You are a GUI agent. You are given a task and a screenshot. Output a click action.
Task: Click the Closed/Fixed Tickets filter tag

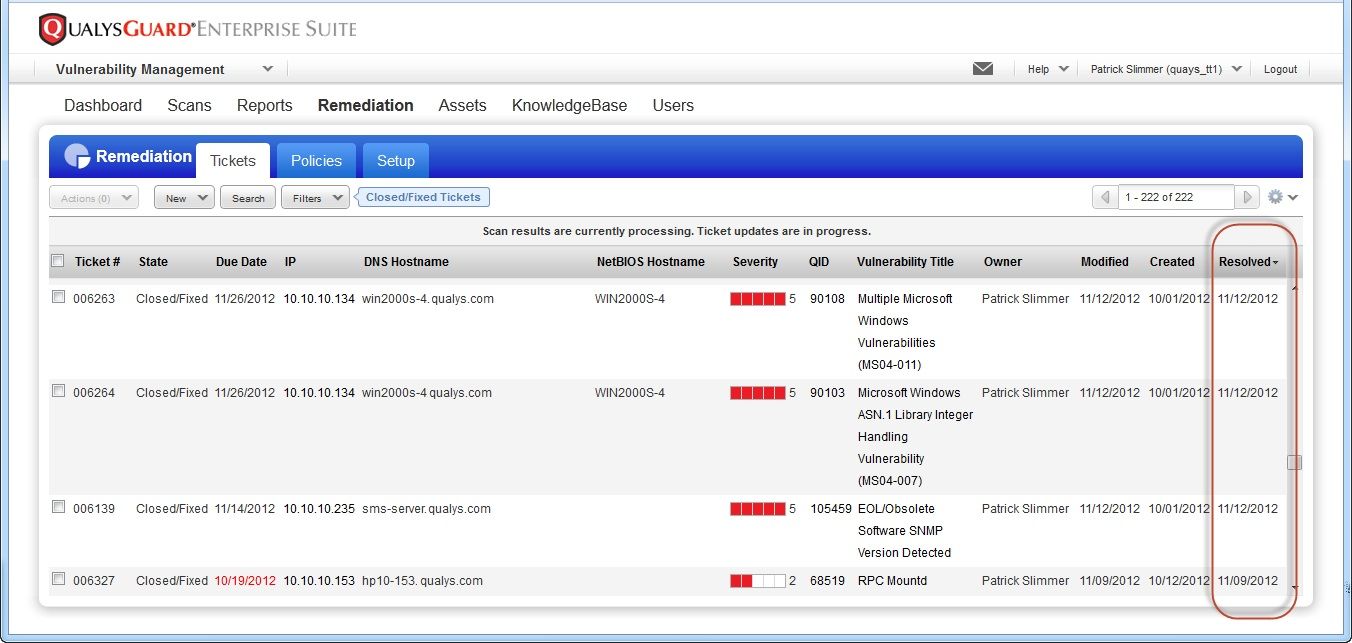click(423, 197)
